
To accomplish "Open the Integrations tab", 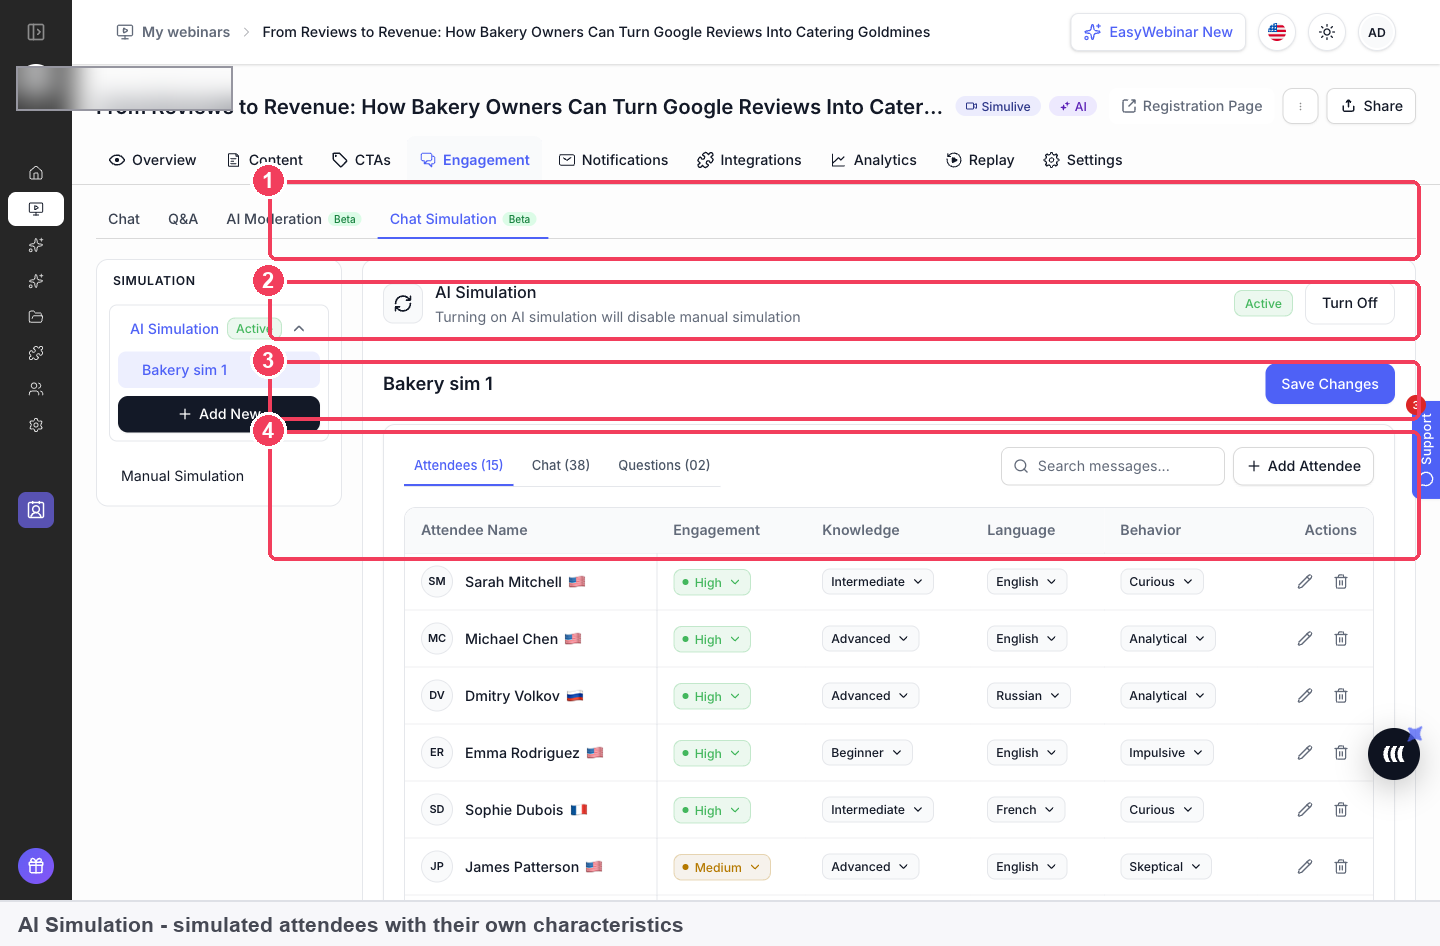I will pos(749,160).
